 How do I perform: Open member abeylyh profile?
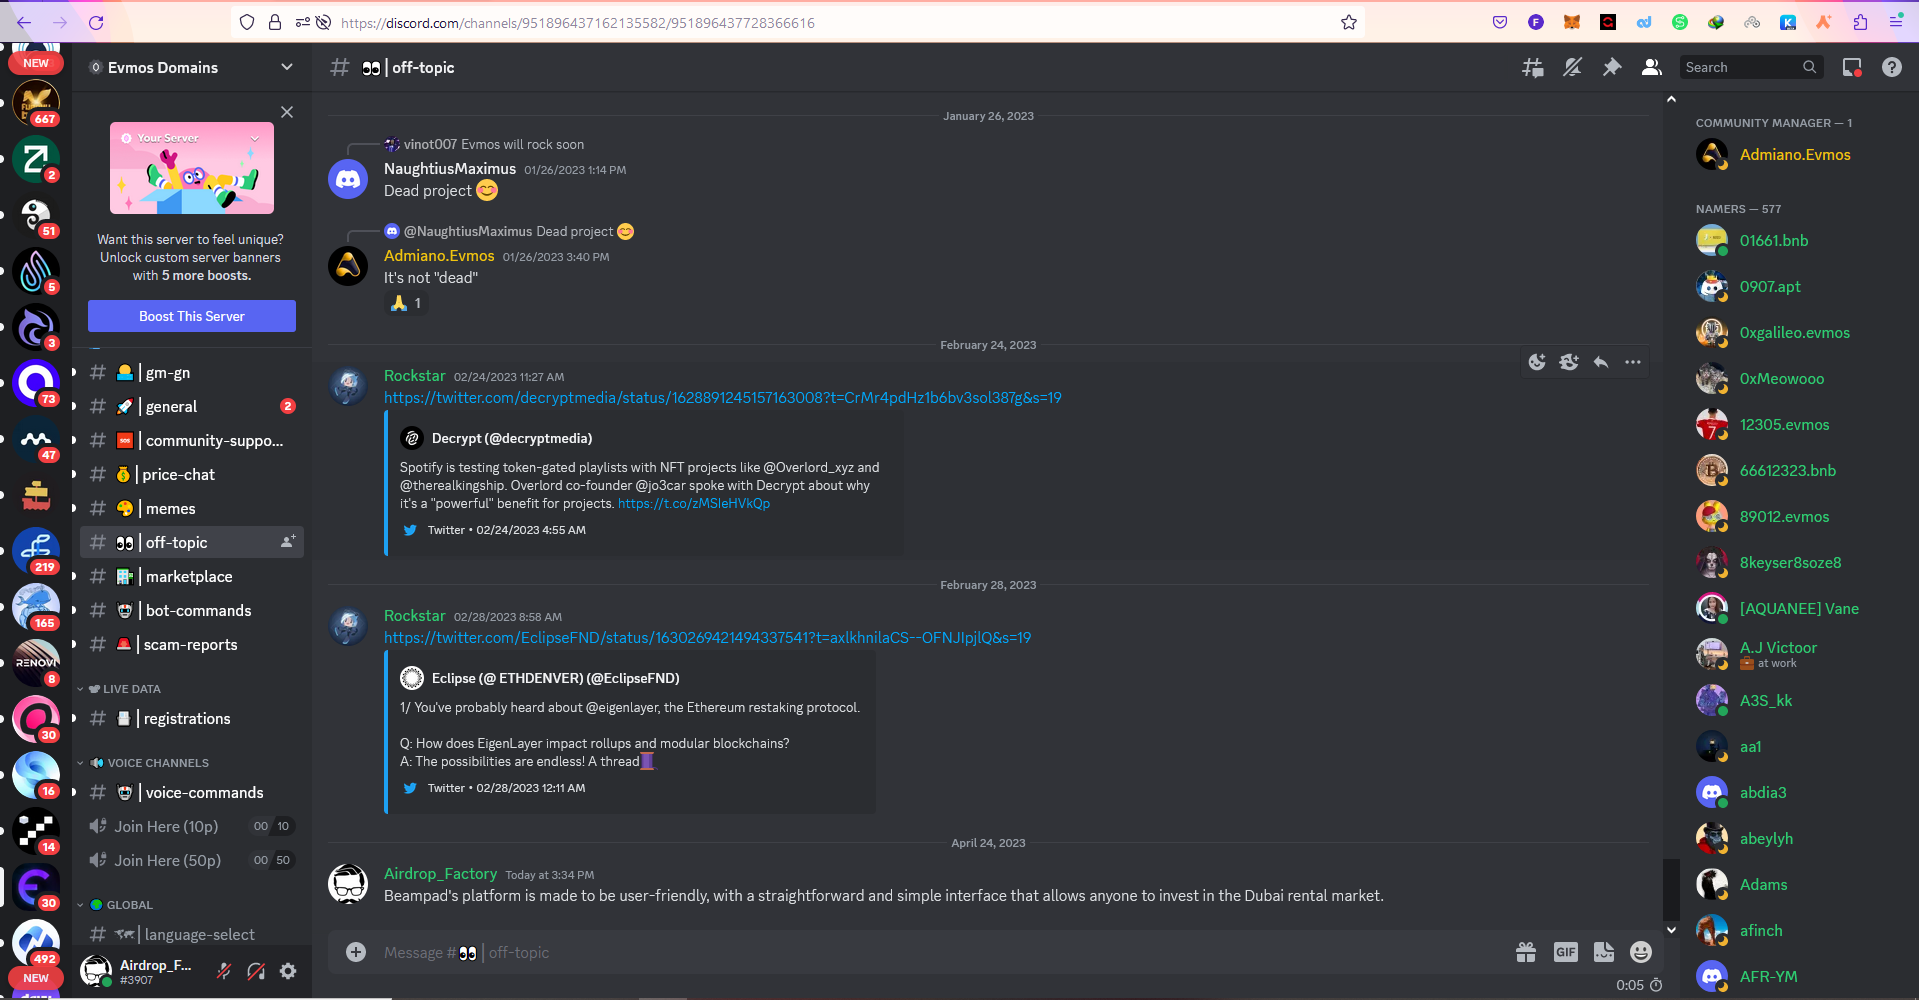point(1794,839)
